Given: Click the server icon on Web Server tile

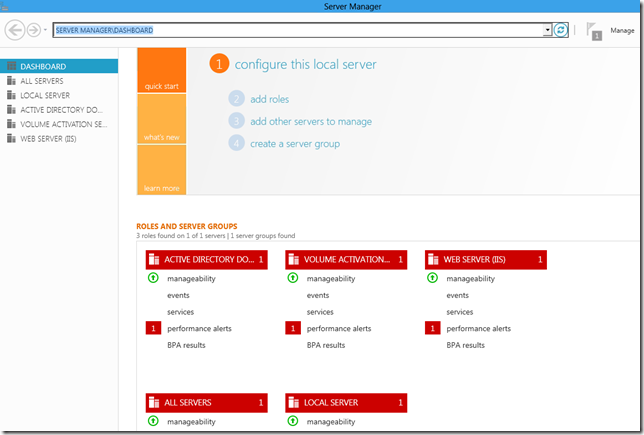Looking at the screenshot, I should tap(433, 259).
